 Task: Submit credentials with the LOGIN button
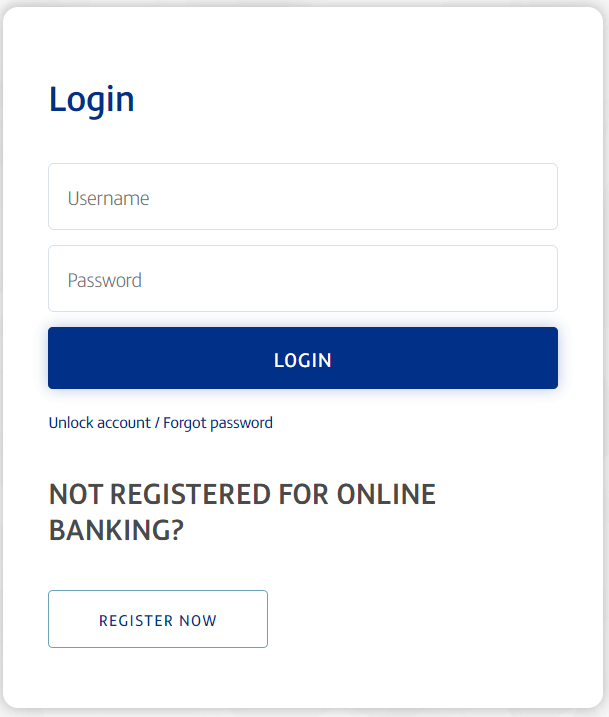[302, 359]
